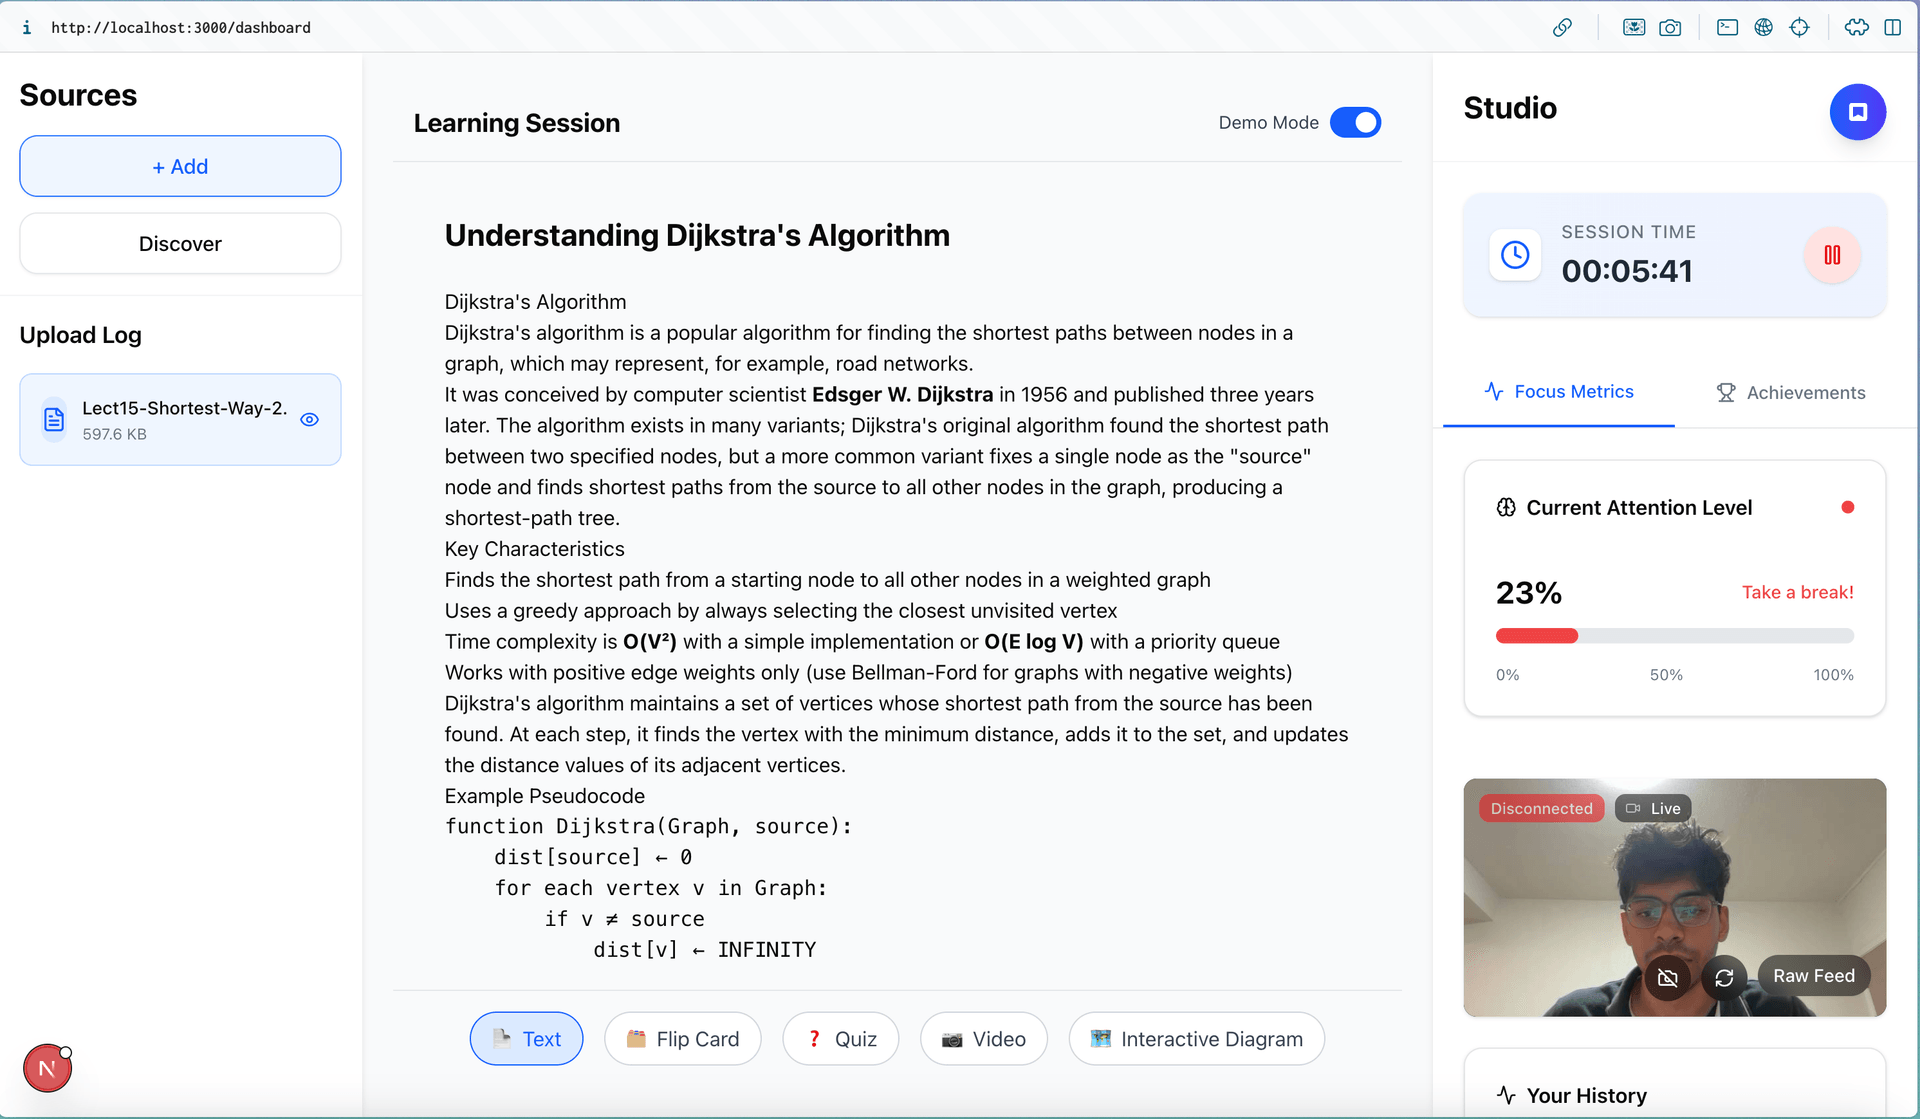Screen dimensions: 1920x1119
Task: Switch to Flip Card mode
Action: 683,1039
